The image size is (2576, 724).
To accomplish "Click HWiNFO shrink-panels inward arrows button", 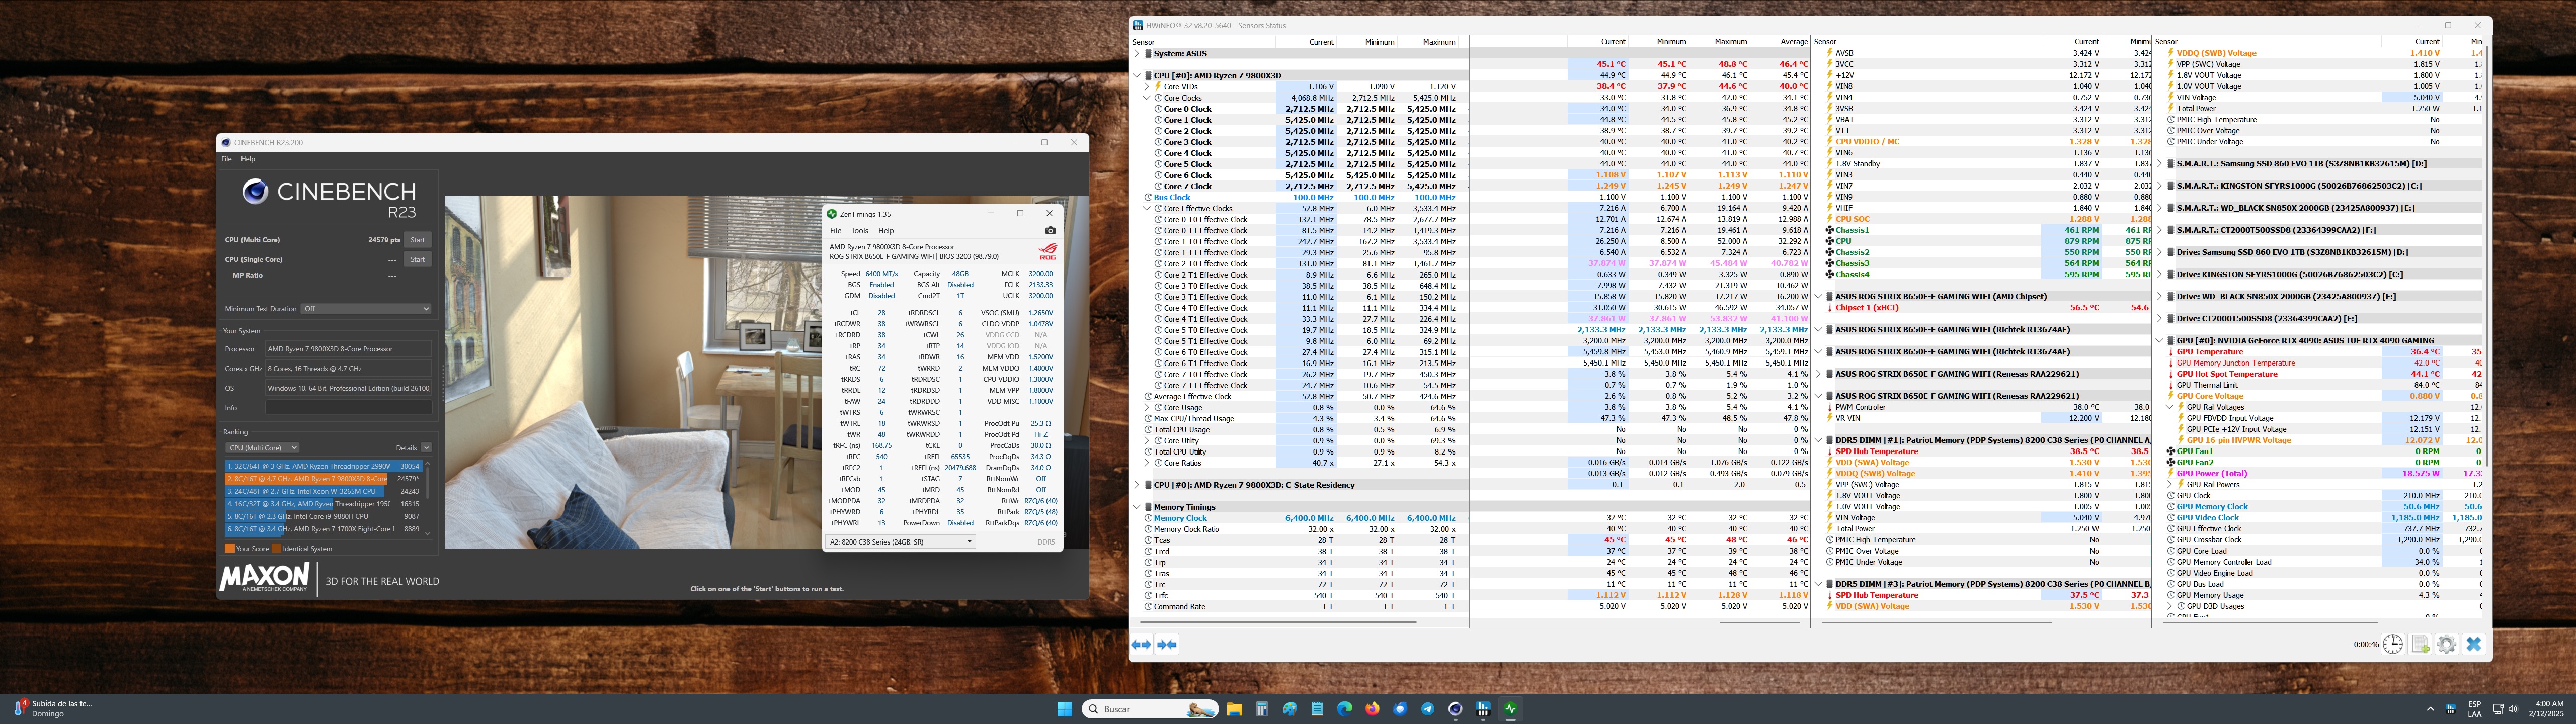I will click(x=1166, y=645).
